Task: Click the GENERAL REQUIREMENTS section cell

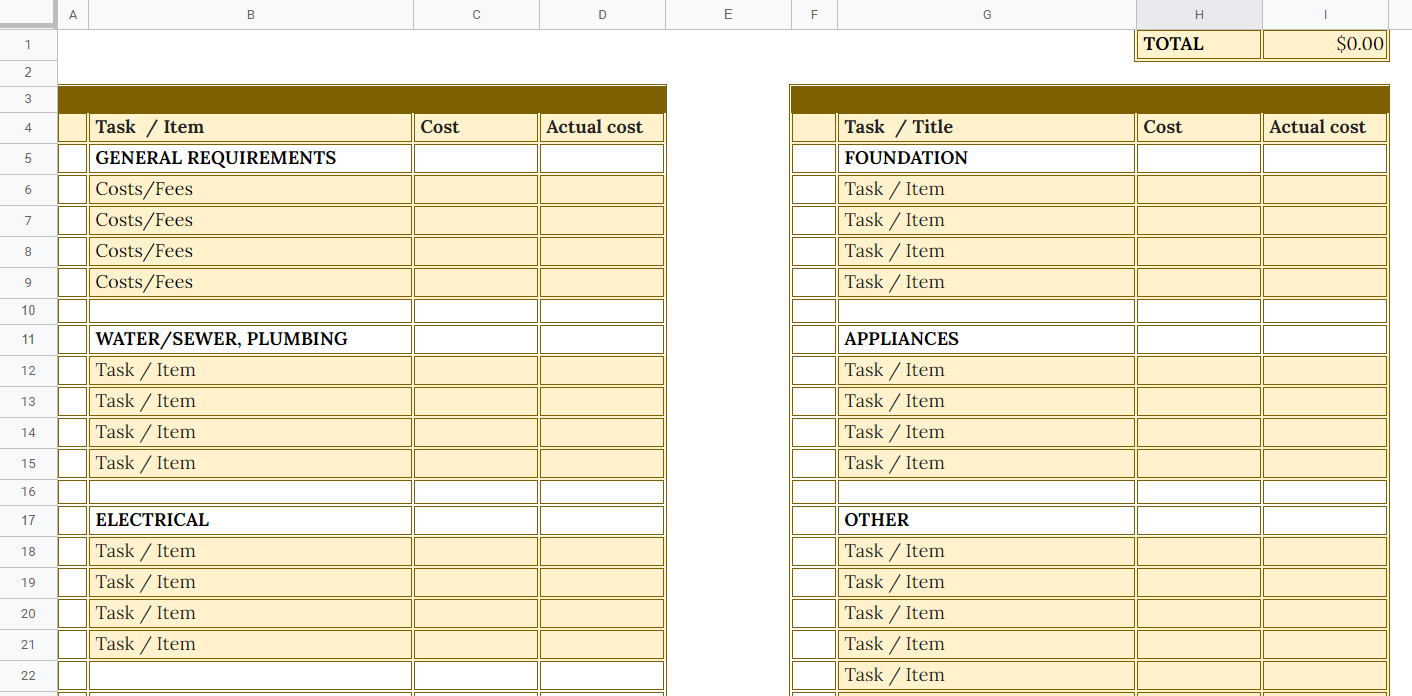Action: coord(250,158)
